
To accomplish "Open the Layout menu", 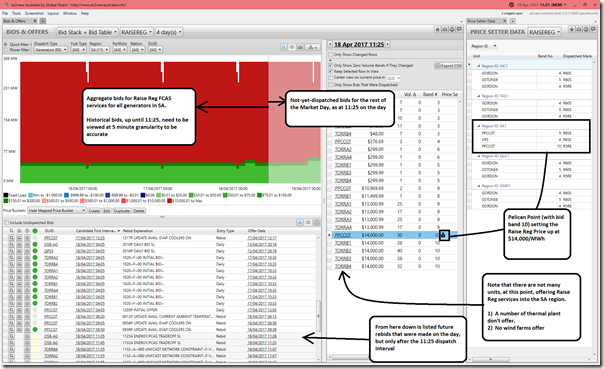I will [x=53, y=13].
